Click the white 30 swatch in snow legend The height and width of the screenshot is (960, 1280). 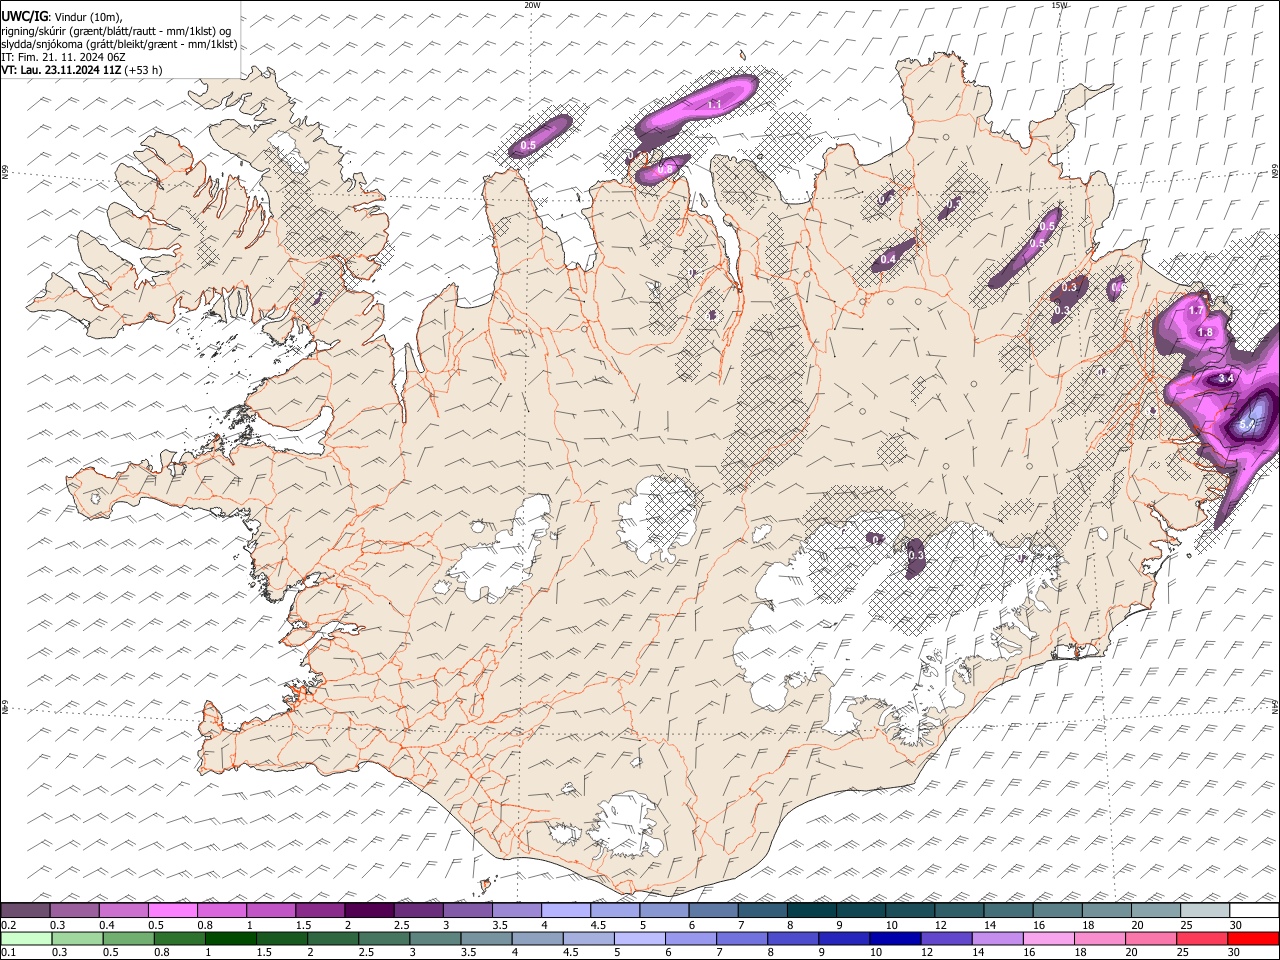(1254, 911)
